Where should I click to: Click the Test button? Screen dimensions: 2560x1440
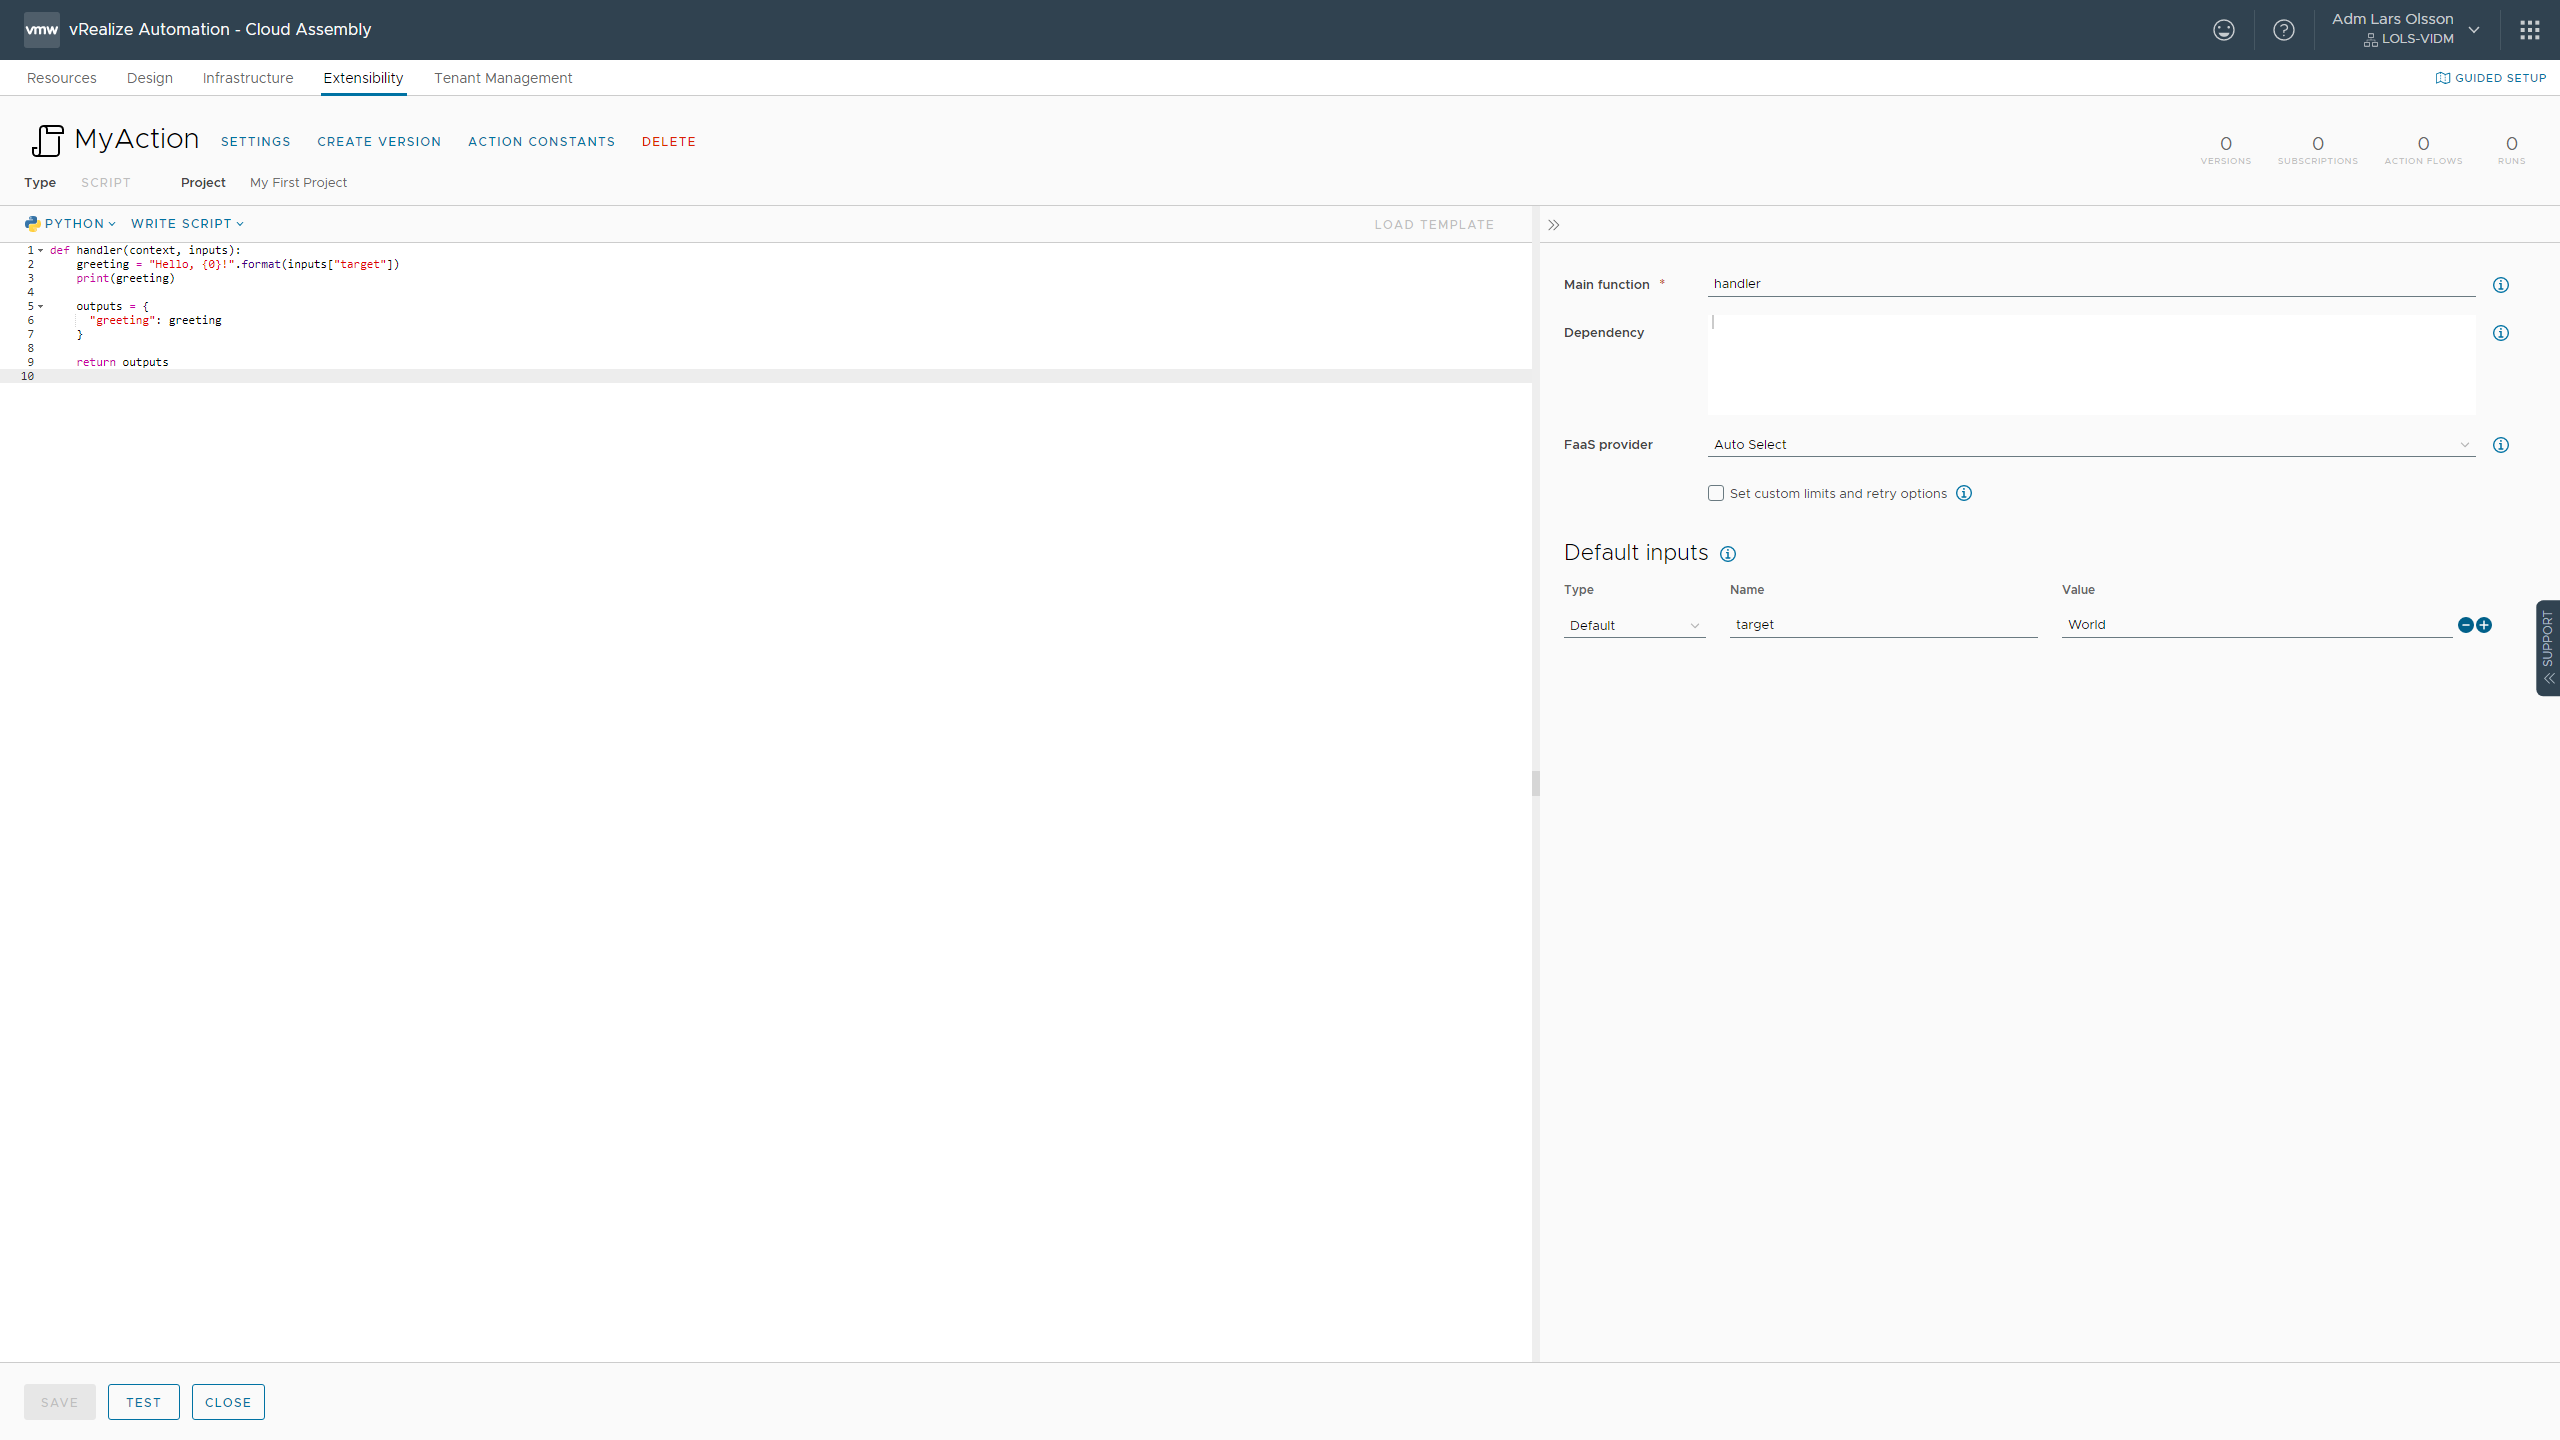pyautogui.click(x=144, y=1402)
